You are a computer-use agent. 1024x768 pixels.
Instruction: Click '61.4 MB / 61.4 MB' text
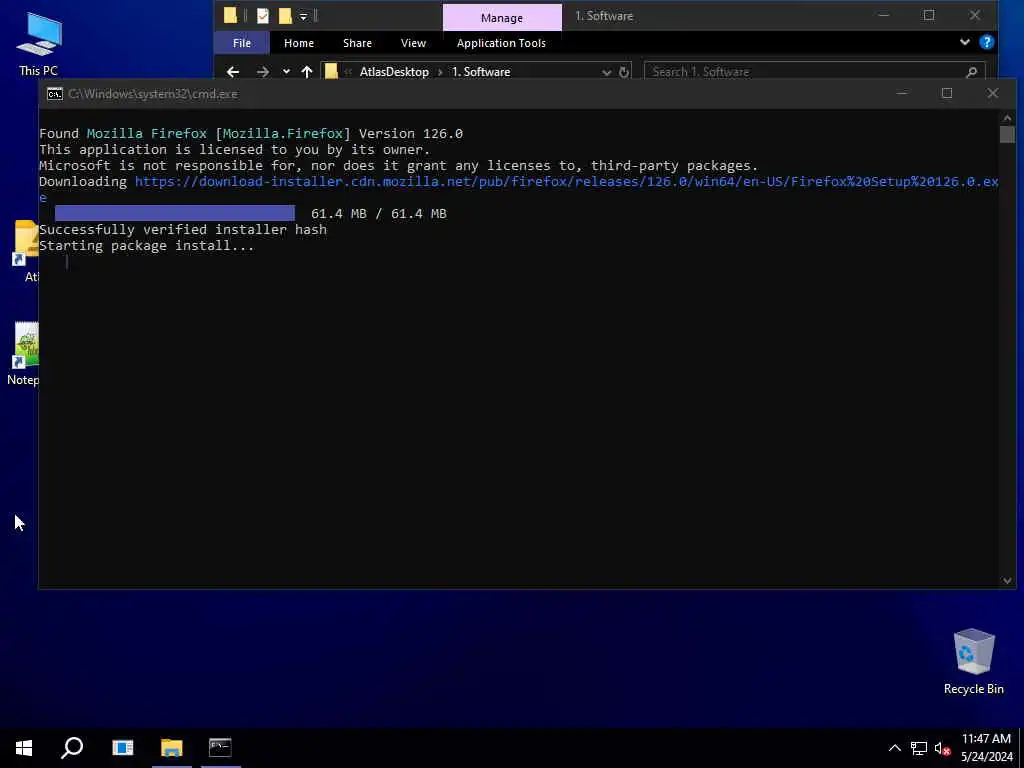[379, 214]
